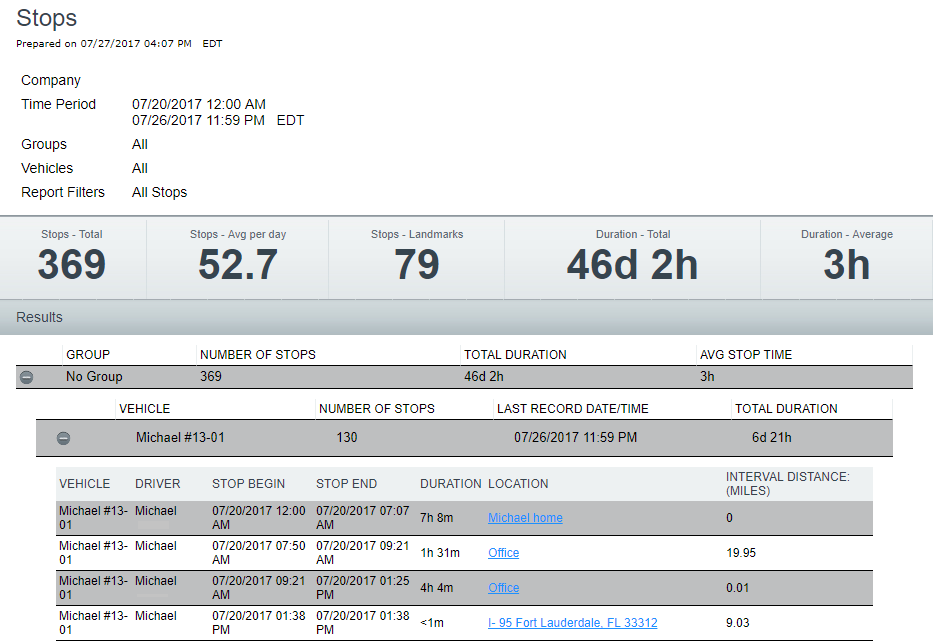Image resolution: width=933 pixels, height=641 pixels.
Task: Click NUMBER OF STOPS header in group table
Action: 258,355
